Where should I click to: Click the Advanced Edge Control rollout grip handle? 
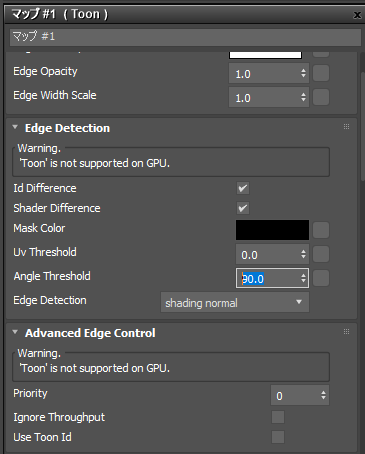coord(346,332)
